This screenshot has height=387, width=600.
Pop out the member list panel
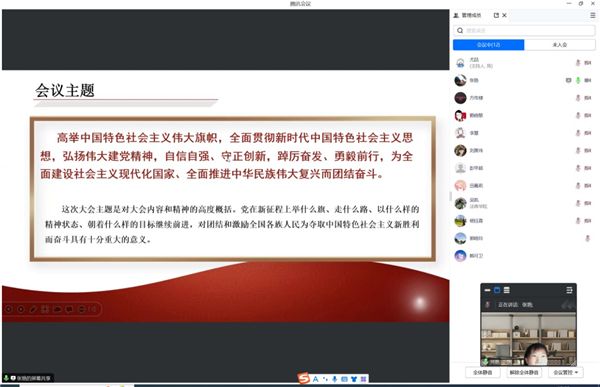click(496, 15)
